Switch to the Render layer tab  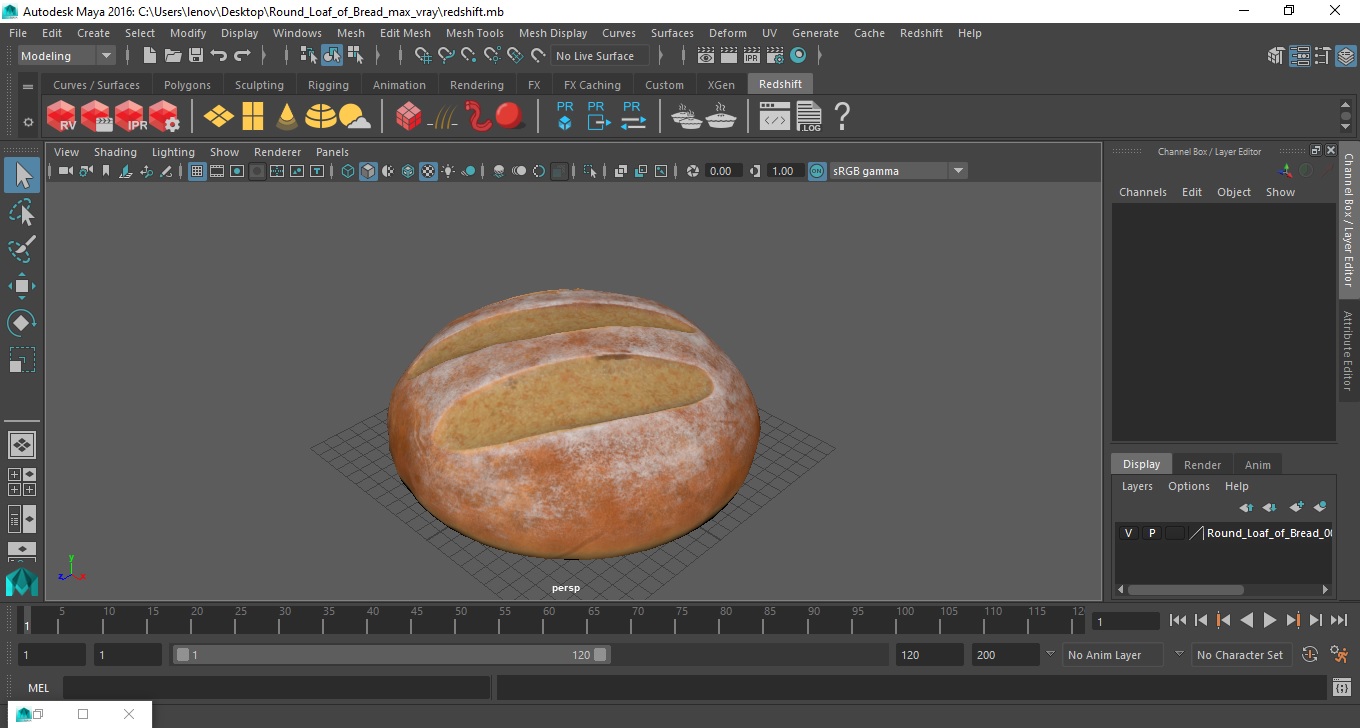coord(1202,465)
